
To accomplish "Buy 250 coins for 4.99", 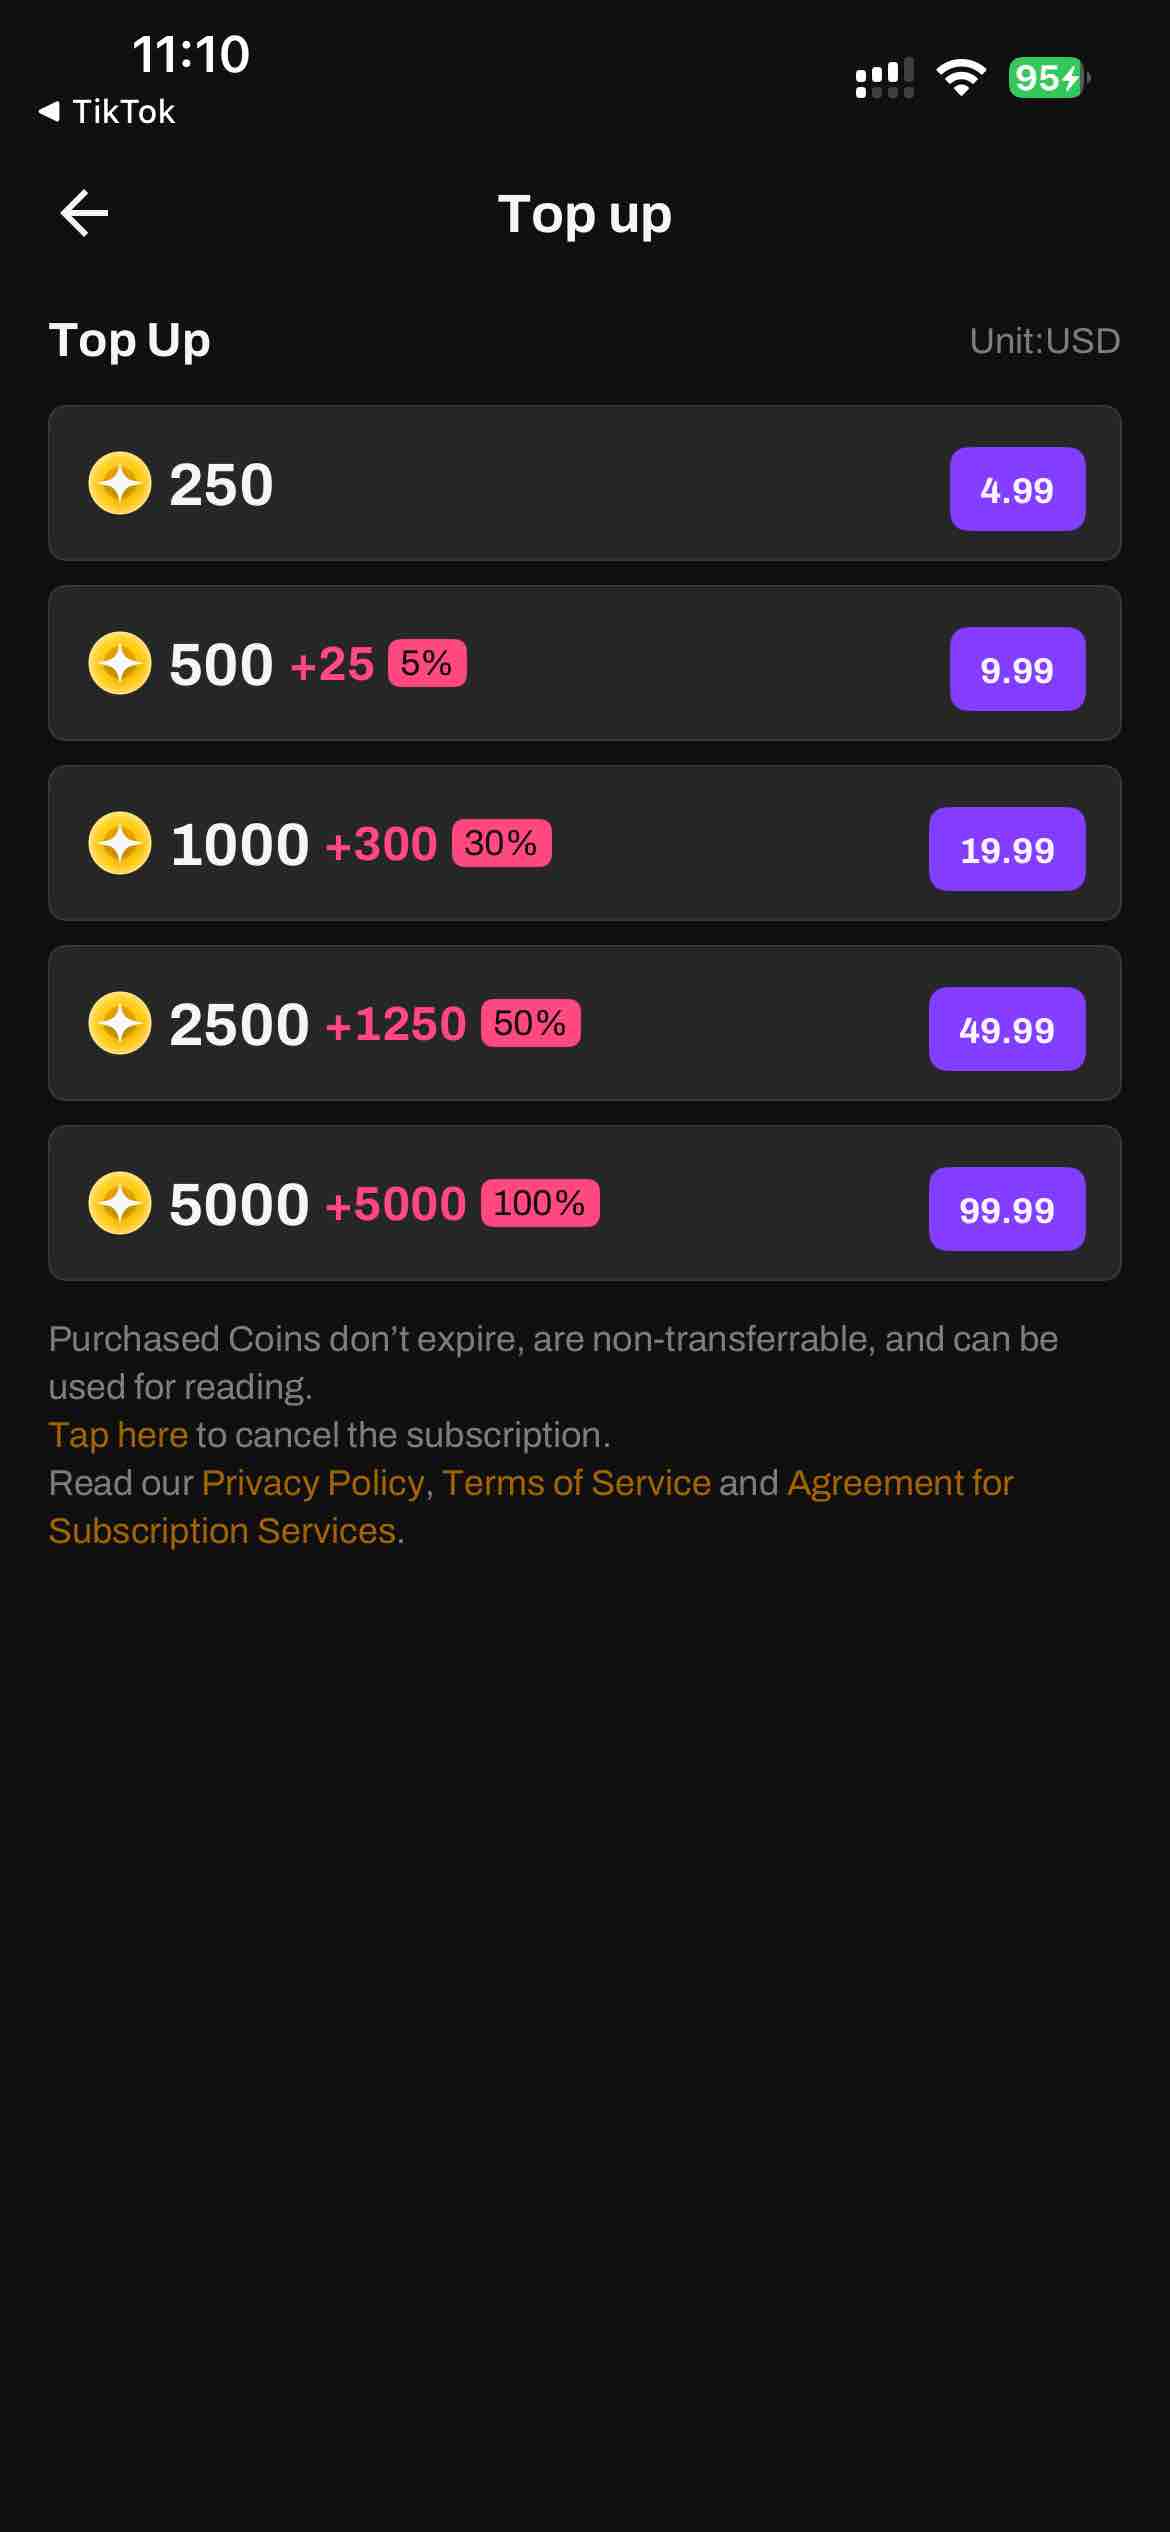I will point(1017,489).
